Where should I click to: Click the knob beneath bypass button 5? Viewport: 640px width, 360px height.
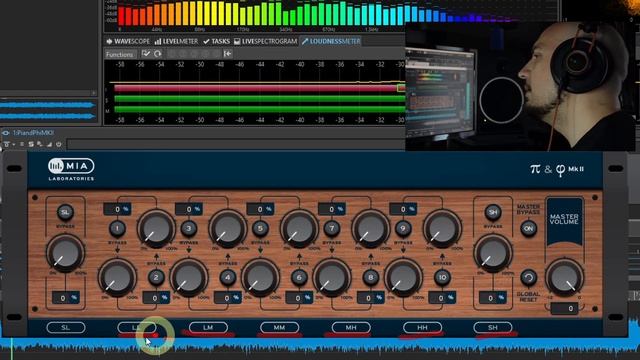click(260, 278)
